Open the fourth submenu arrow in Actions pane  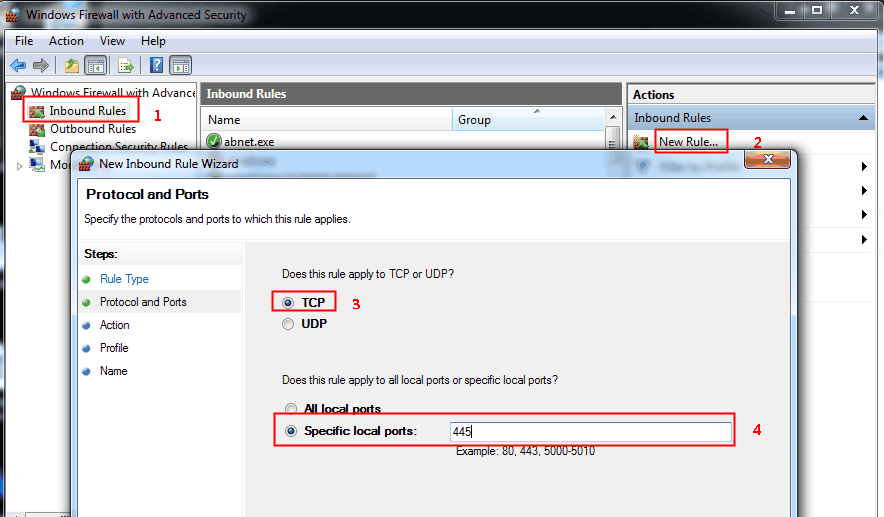(864, 240)
